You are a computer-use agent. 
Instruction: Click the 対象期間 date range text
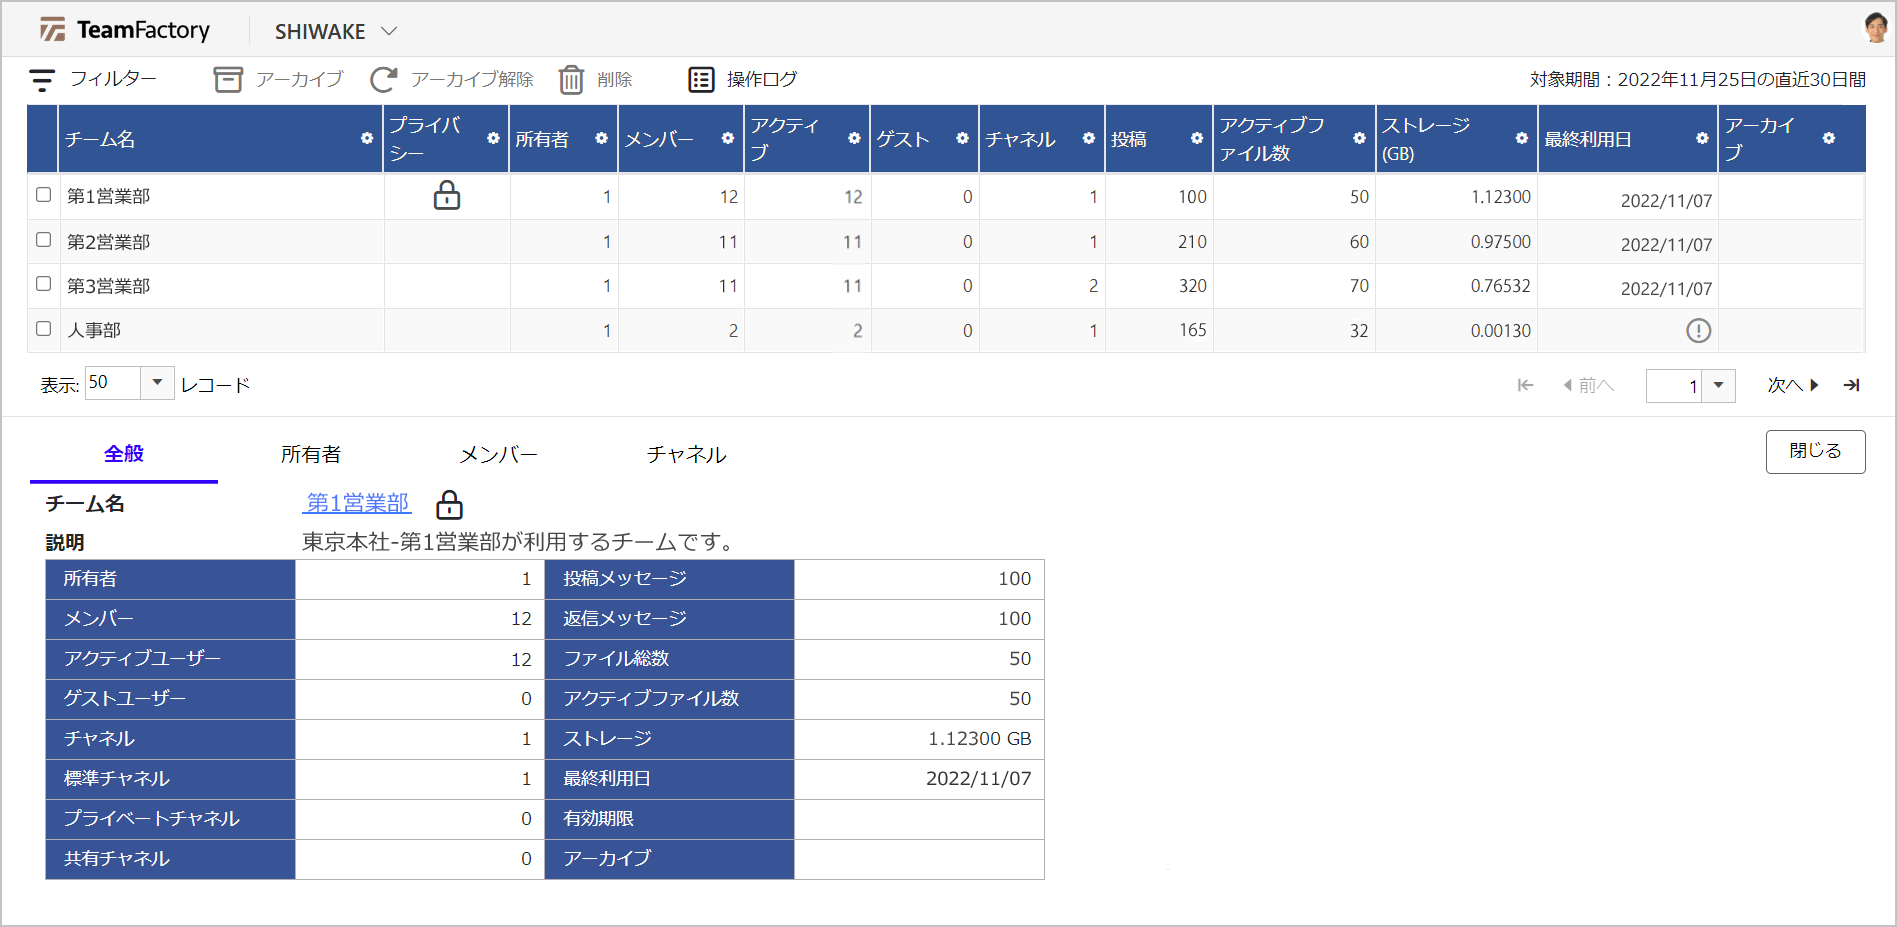1698,80
